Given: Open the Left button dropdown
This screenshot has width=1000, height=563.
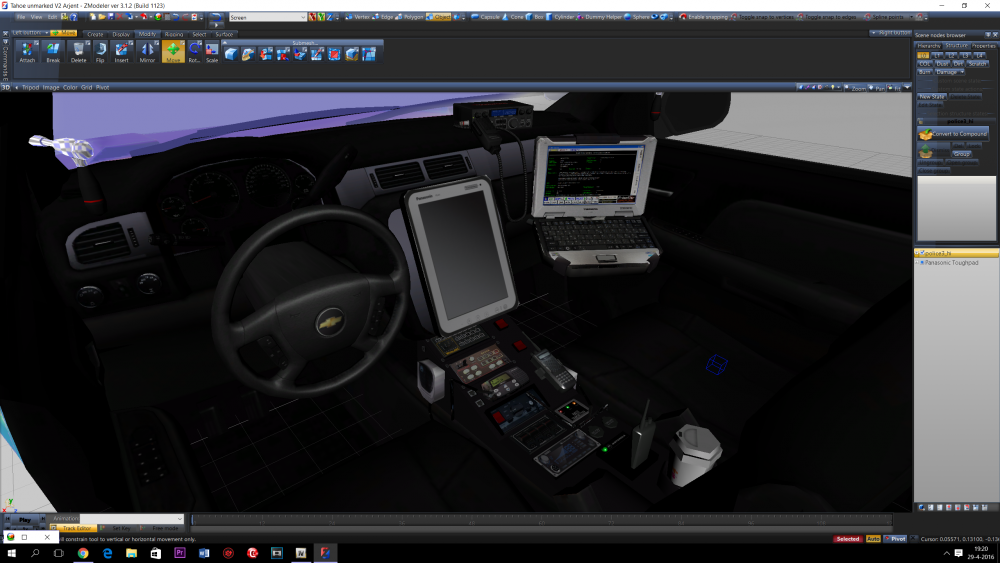Looking at the screenshot, I should pyautogui.click(x=30, y=33).
